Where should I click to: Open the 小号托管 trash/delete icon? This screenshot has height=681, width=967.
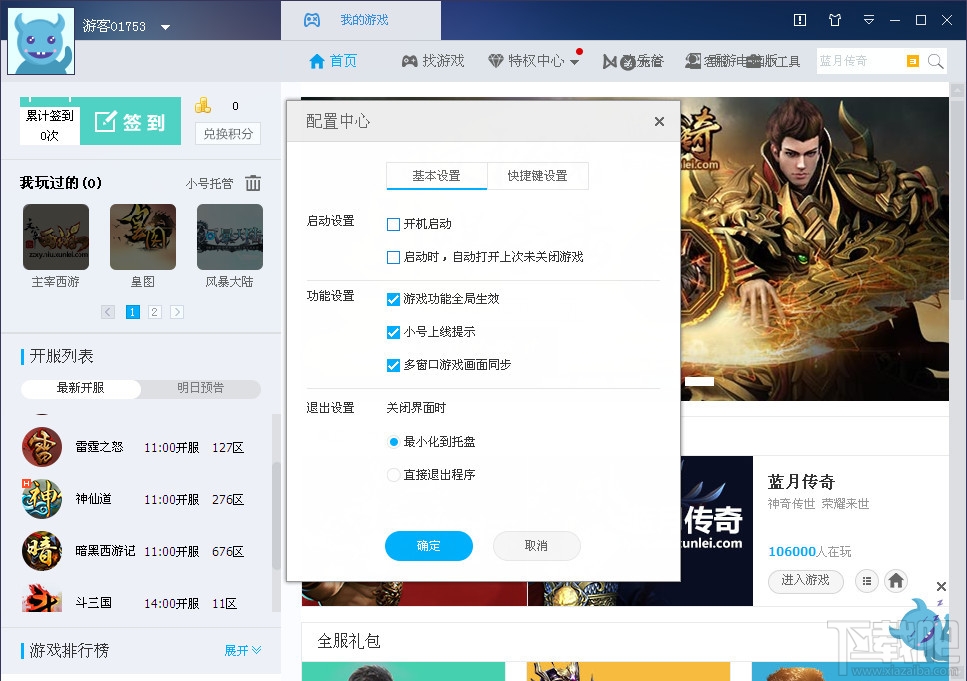[254, 183]
